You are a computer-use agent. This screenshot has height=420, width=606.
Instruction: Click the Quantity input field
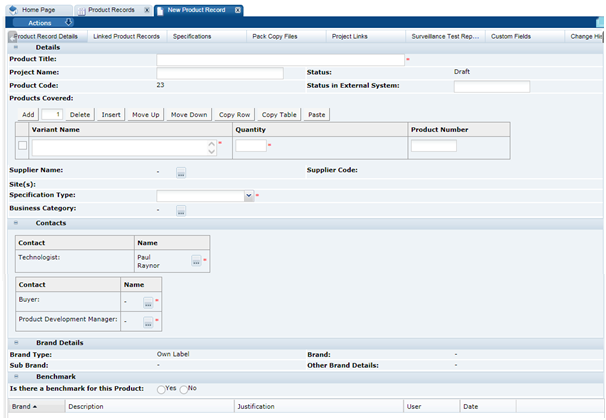[251, 146]
